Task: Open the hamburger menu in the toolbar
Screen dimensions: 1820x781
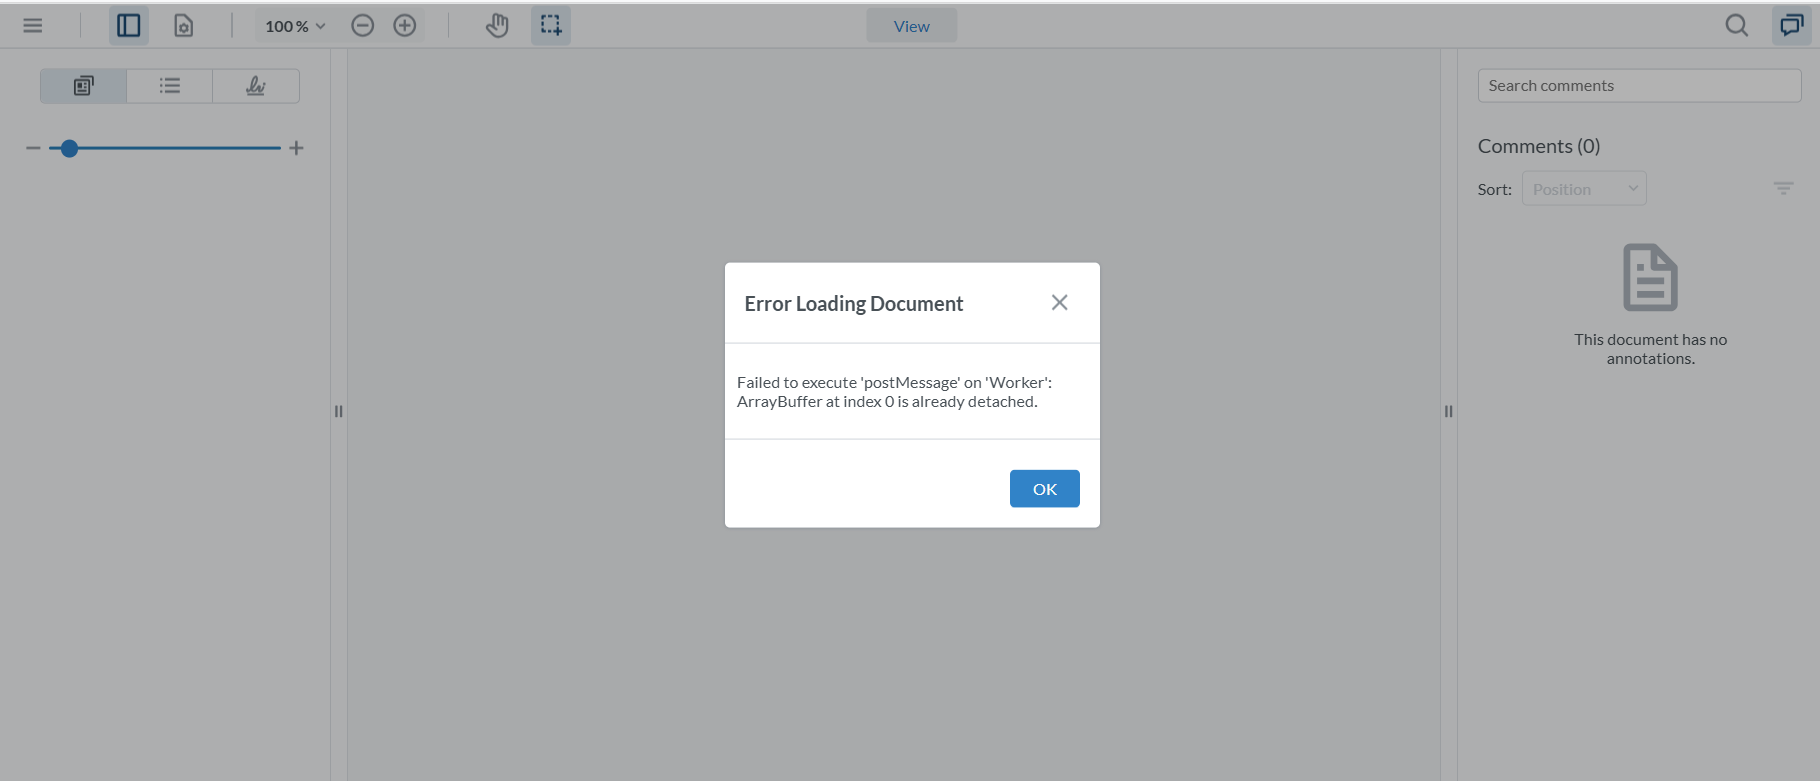Action: point(33,26)
